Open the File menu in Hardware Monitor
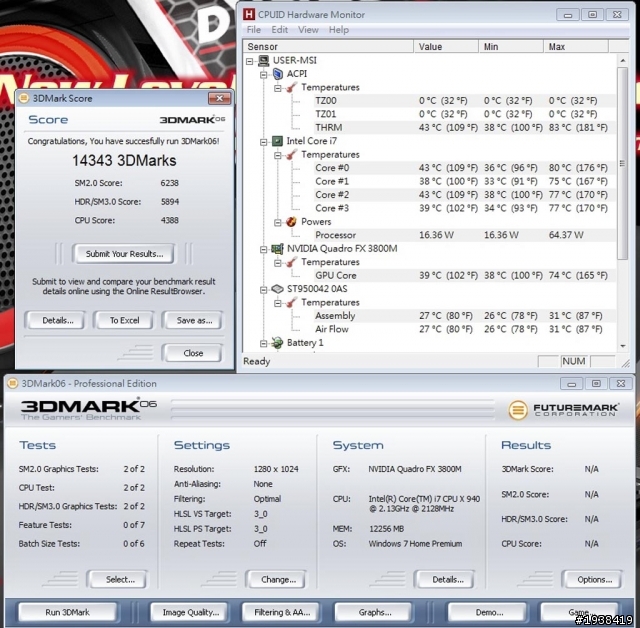 tap(253, 30)
